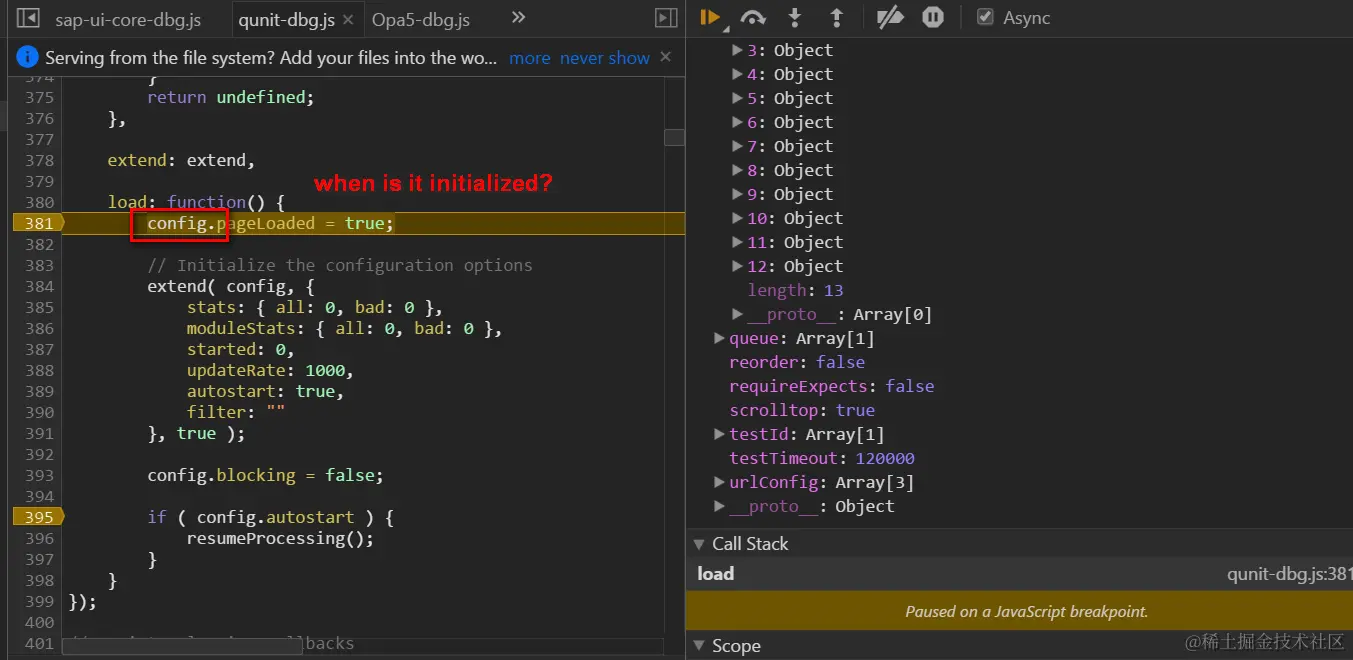1353x660 pixels.
Task: Resume script execution
Action: [711, 17]
